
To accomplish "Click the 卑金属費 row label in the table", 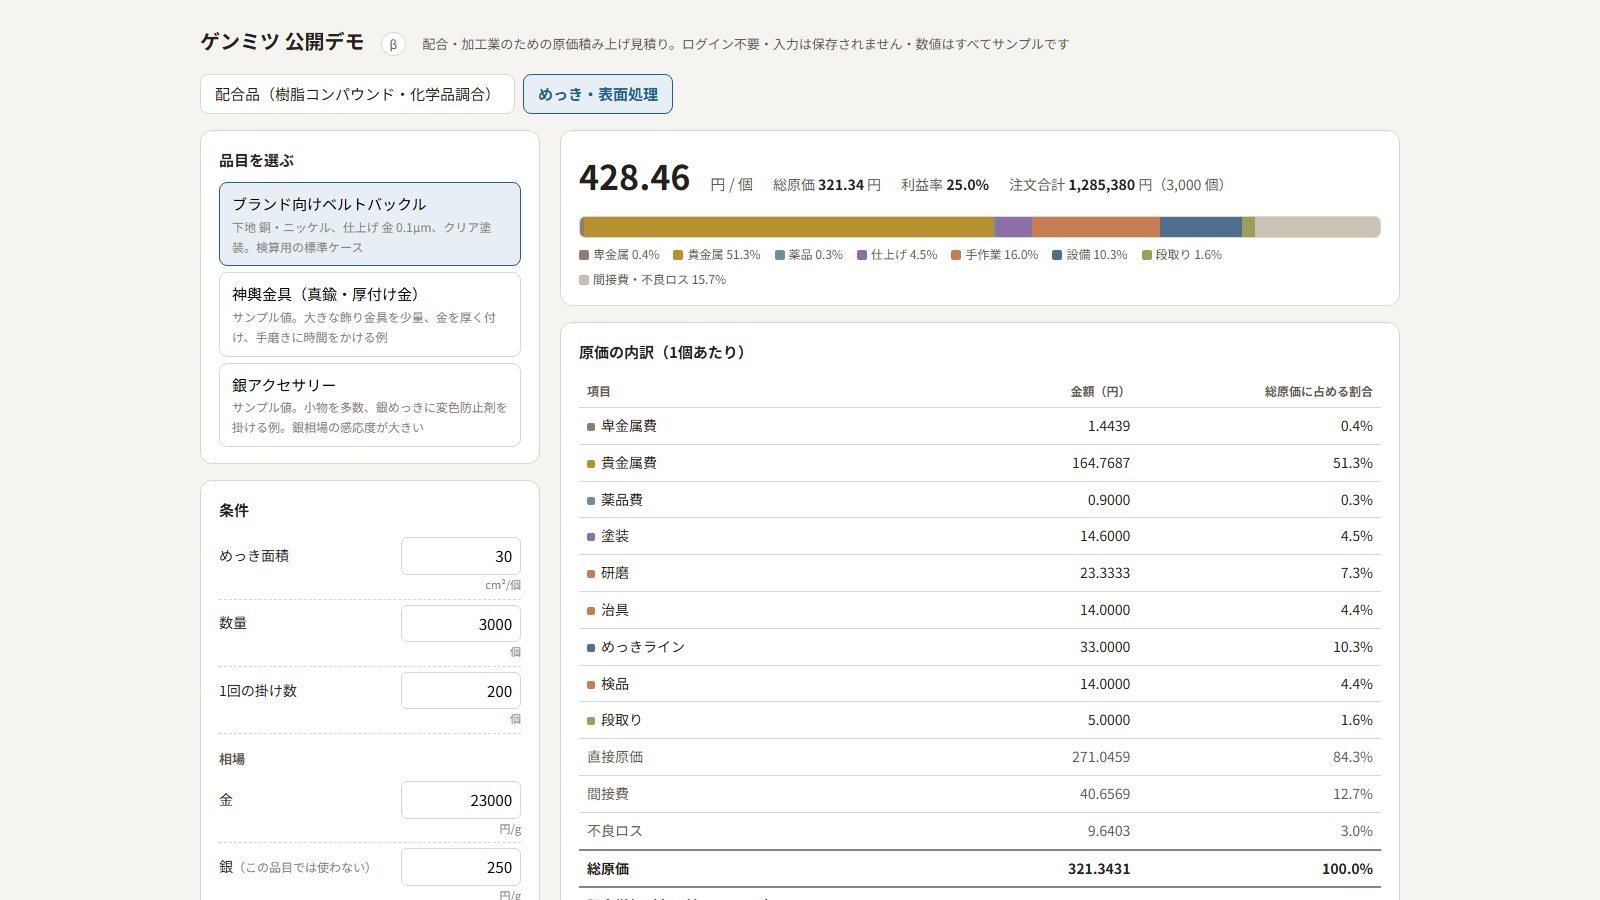I will [629, 426].
